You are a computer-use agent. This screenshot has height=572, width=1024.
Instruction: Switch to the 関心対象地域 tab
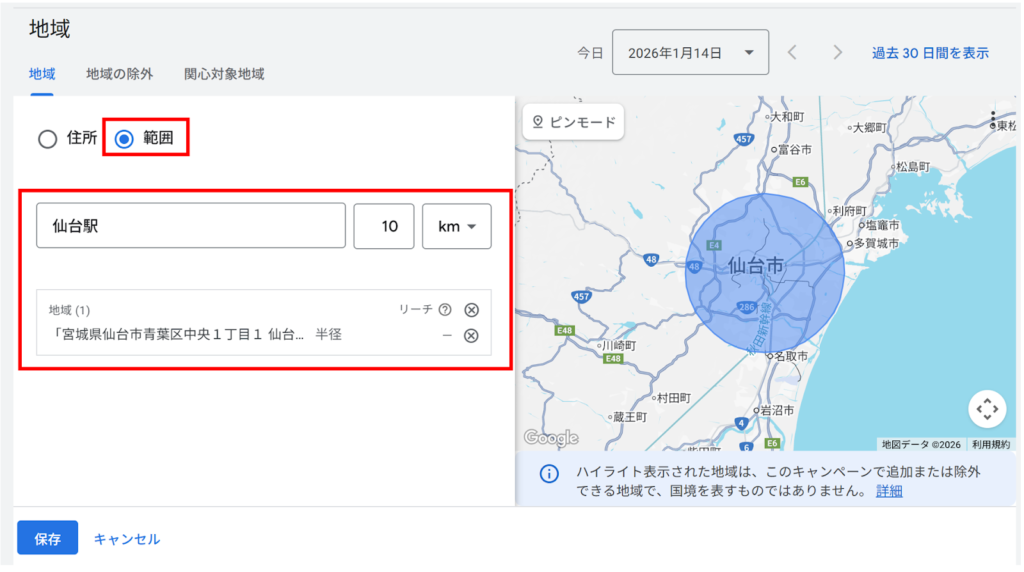pyautogui.click(x=224, y=74)
